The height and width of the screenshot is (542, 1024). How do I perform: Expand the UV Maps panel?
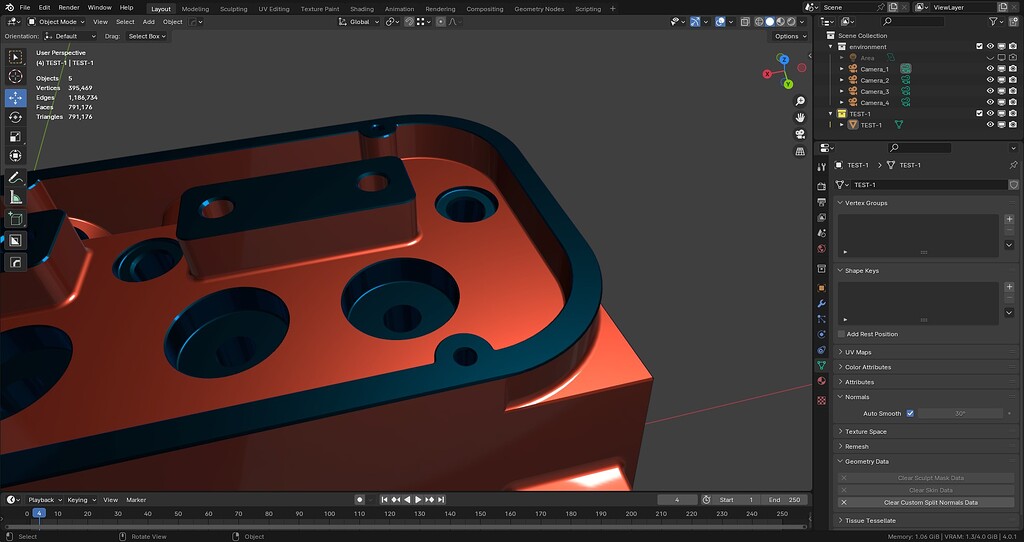coord(857,352)
